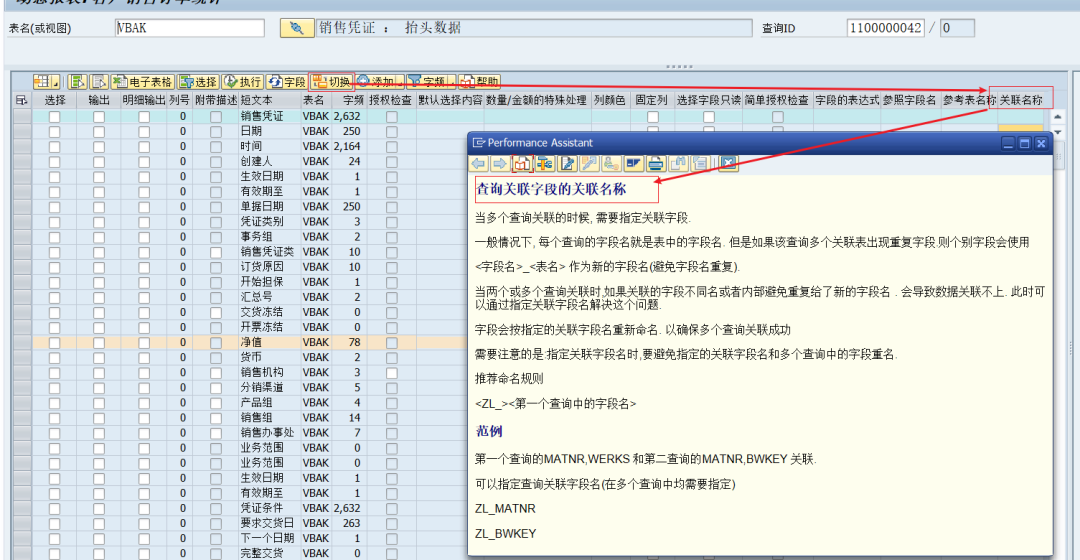Image resolution: width=1080 pixels, height=560 pixels.
Task: Click the page list icon in Performance Assistant toolbar
Action: tap(700, 163)
